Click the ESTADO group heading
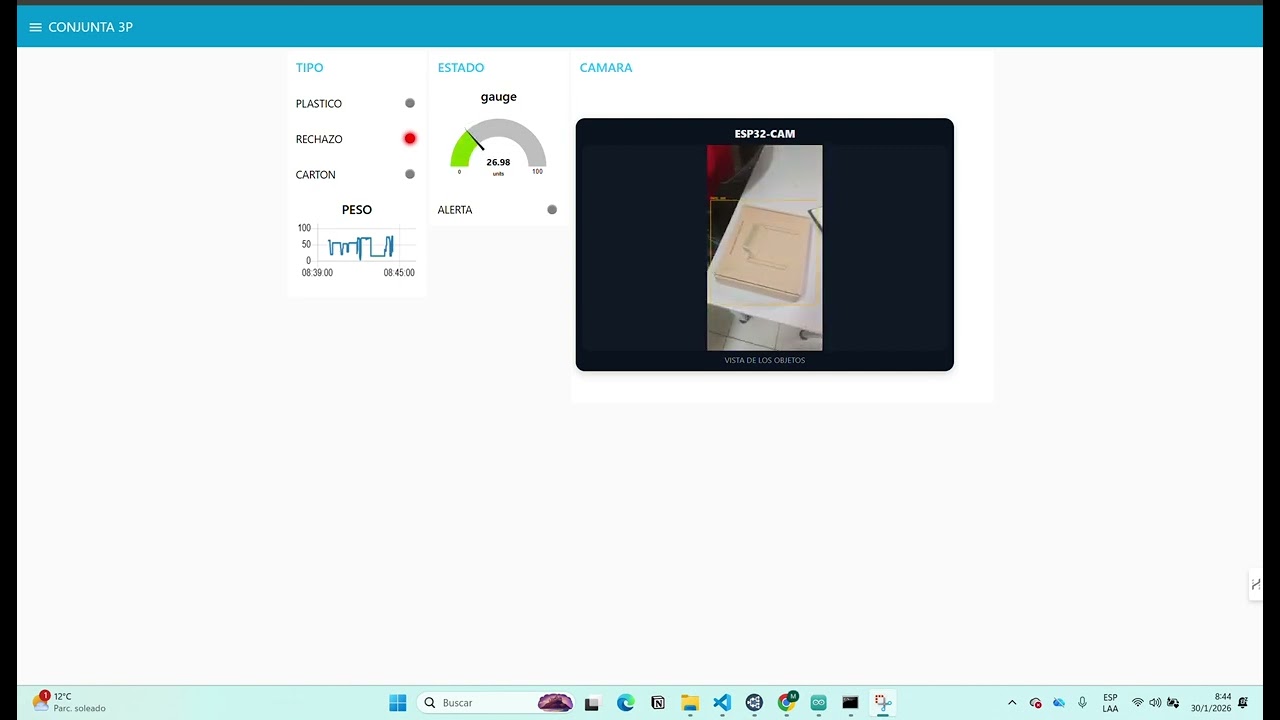The width and height of the screenshot is (1280, 720). click(461, 68)
